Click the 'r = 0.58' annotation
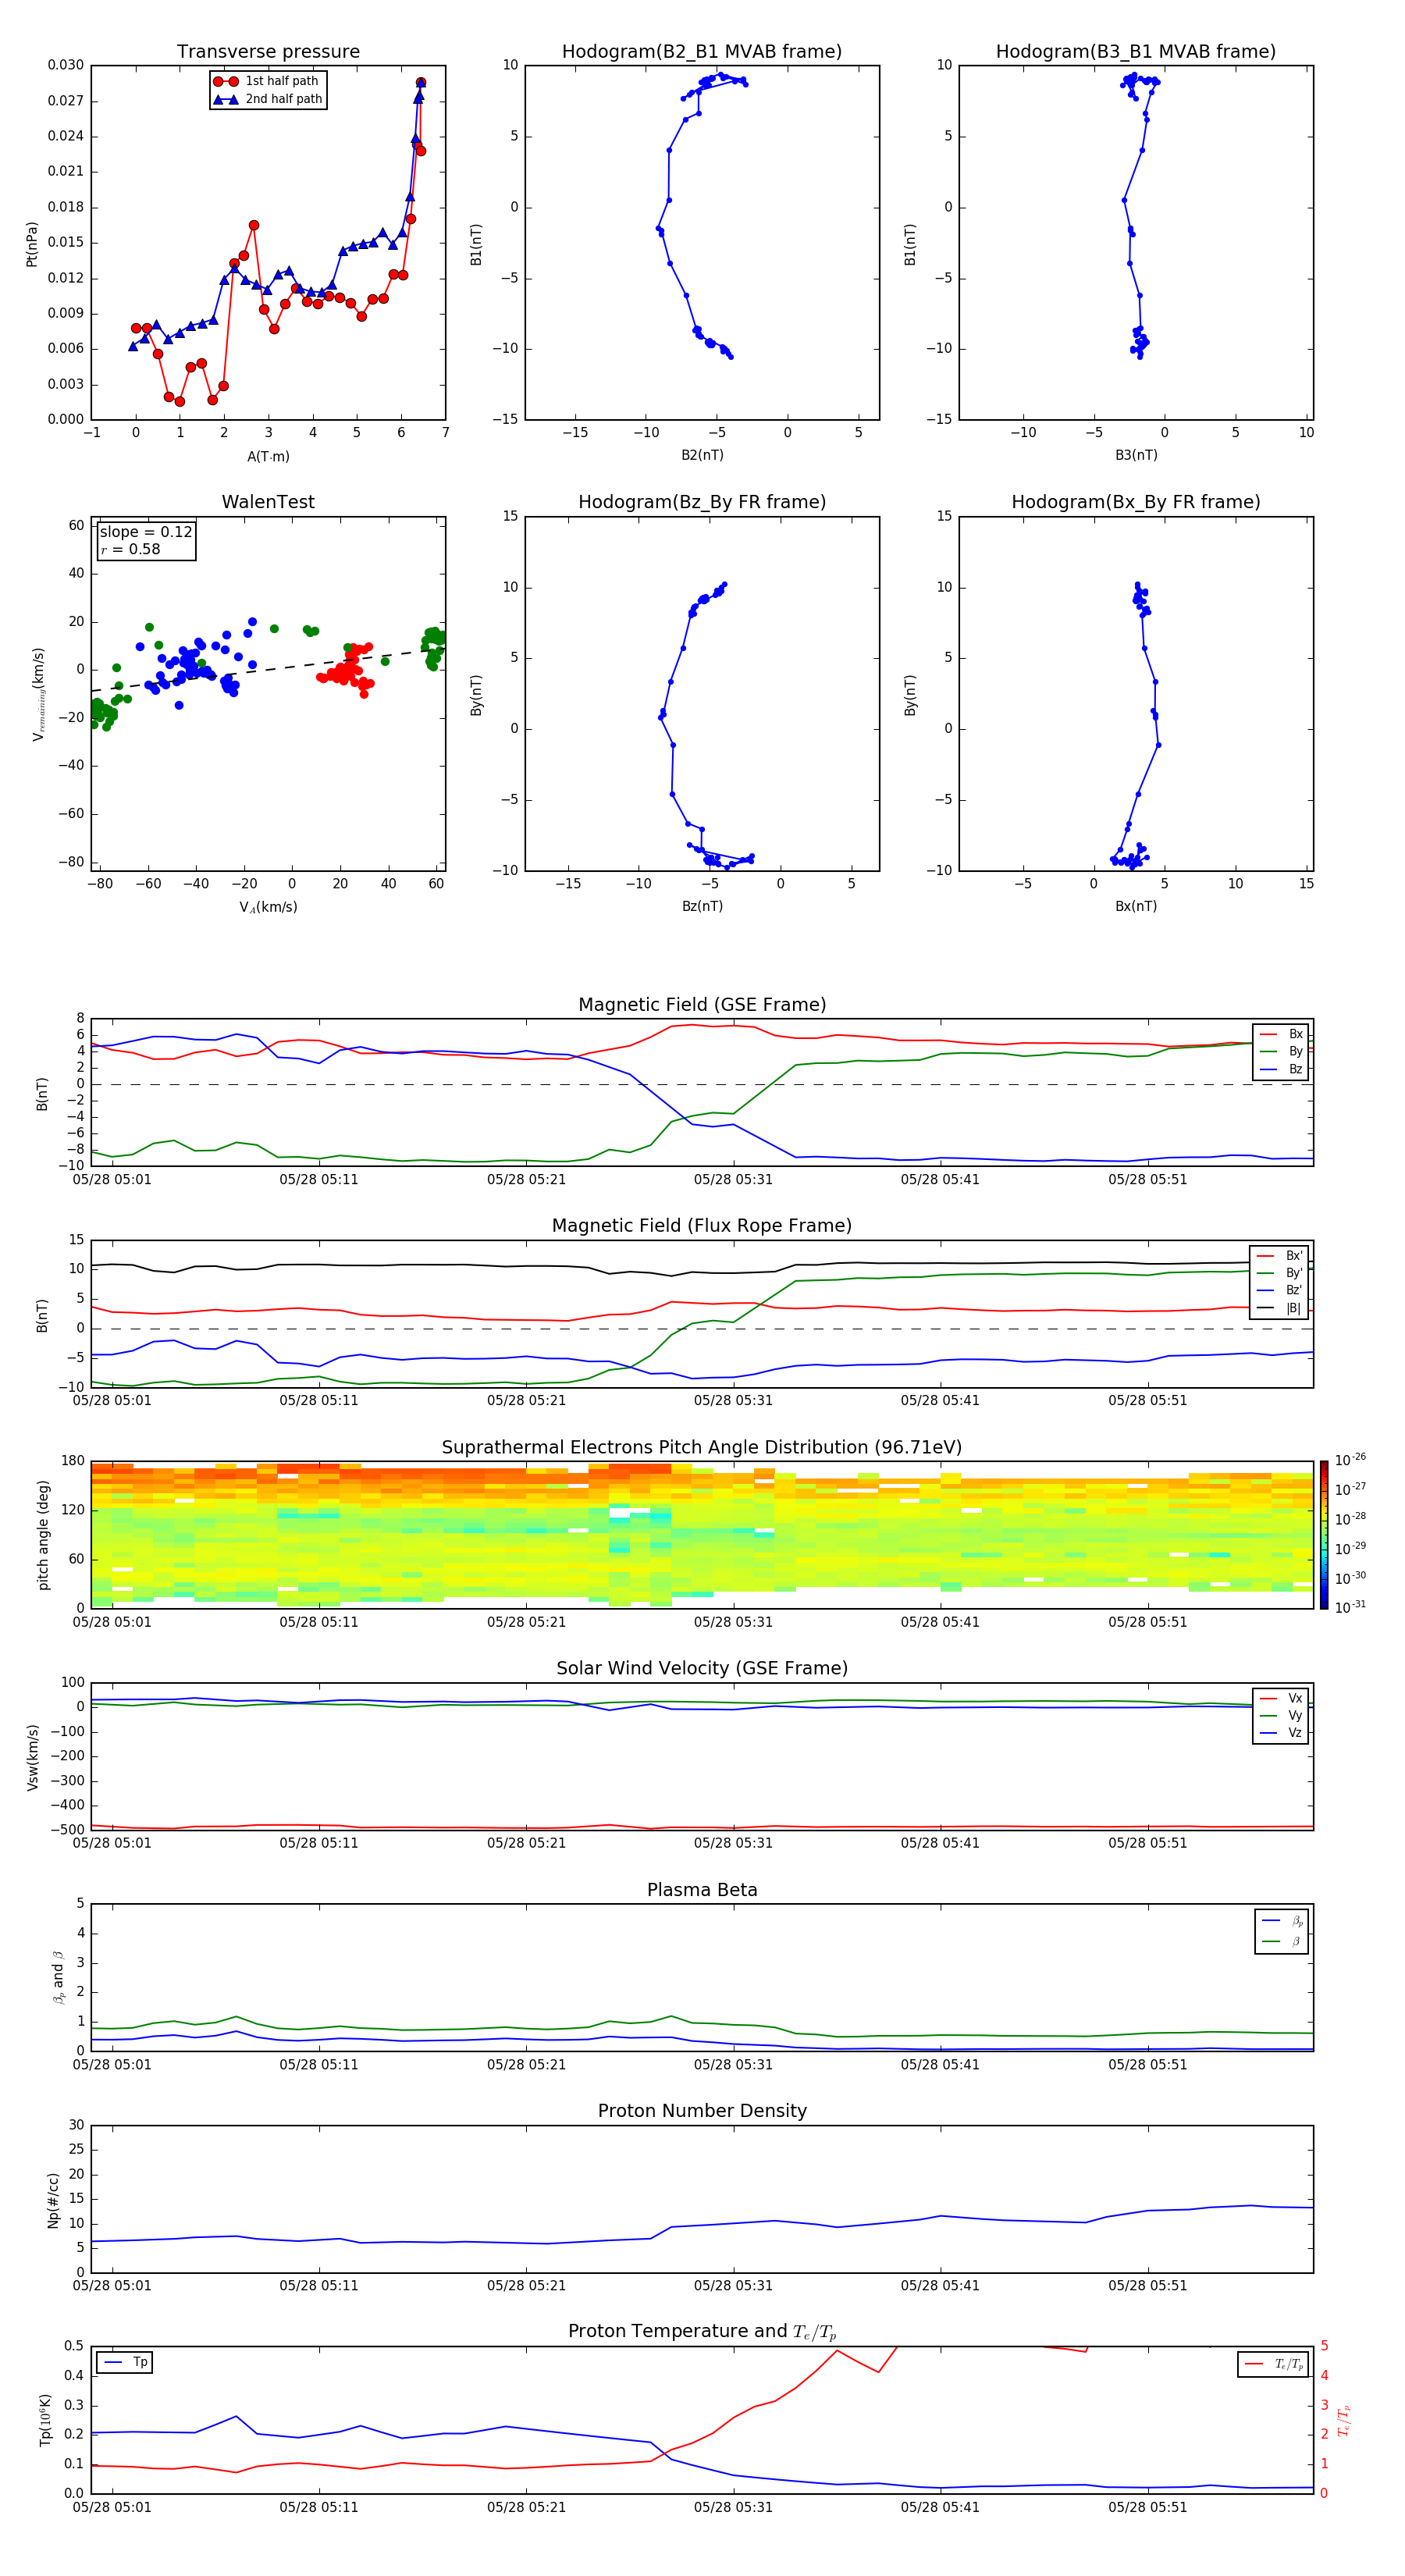The image size is (1405, 2576). pyautogui.click(x=130, y=549)
